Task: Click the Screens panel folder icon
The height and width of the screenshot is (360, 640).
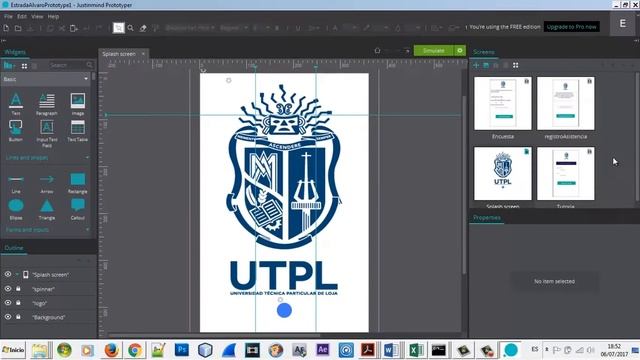Action: [486, 65]
